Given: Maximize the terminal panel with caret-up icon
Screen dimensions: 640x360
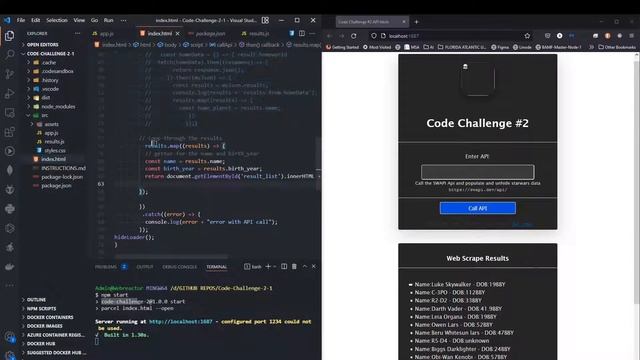Looking at the screenshot, I should [x=305, y=267].
